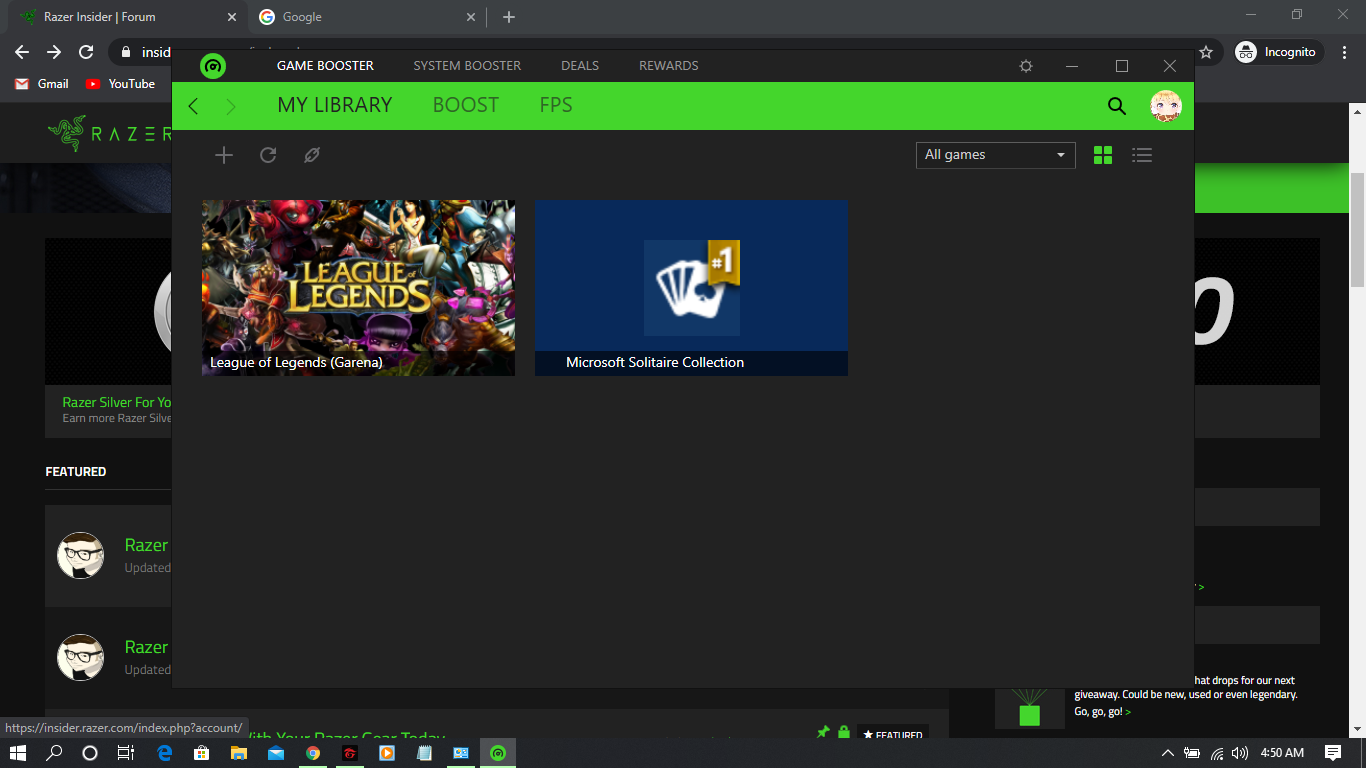Open Task View on taskbar
The height and width of the screenshot is (768, 1366).
tap(126, 753)
